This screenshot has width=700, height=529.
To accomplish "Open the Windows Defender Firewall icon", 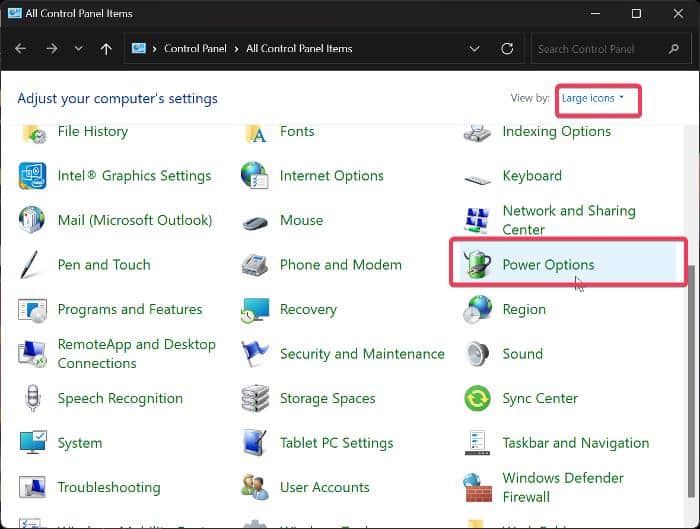I will [477, 487].
